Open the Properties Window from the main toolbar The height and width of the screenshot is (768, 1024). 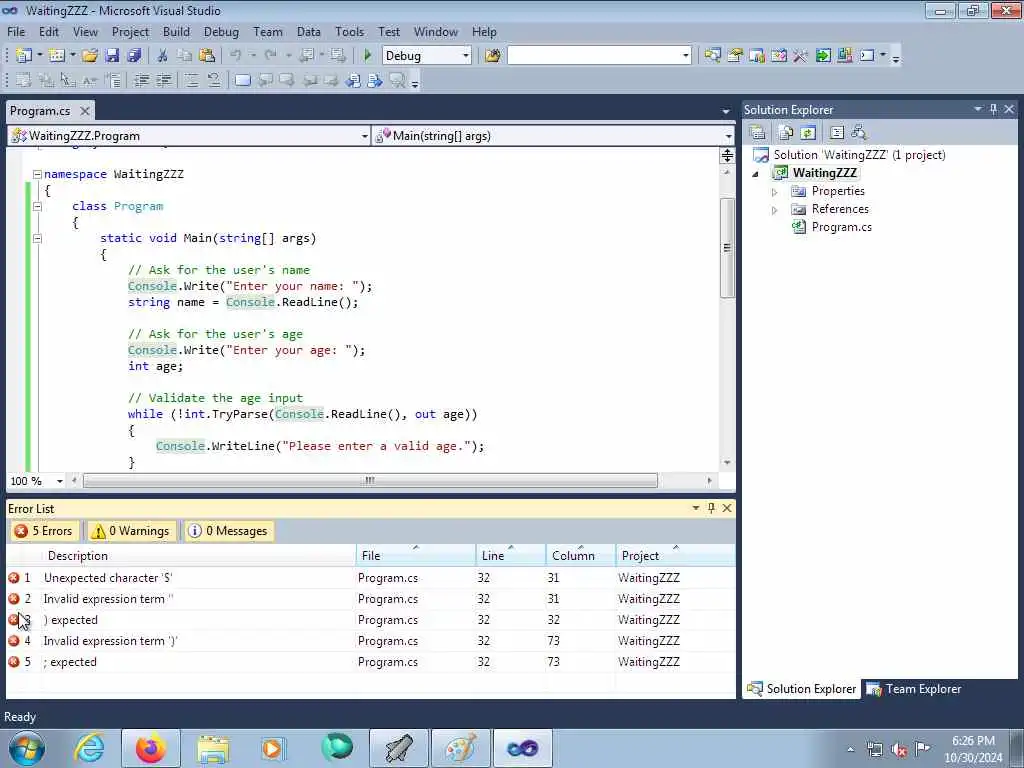735,56
